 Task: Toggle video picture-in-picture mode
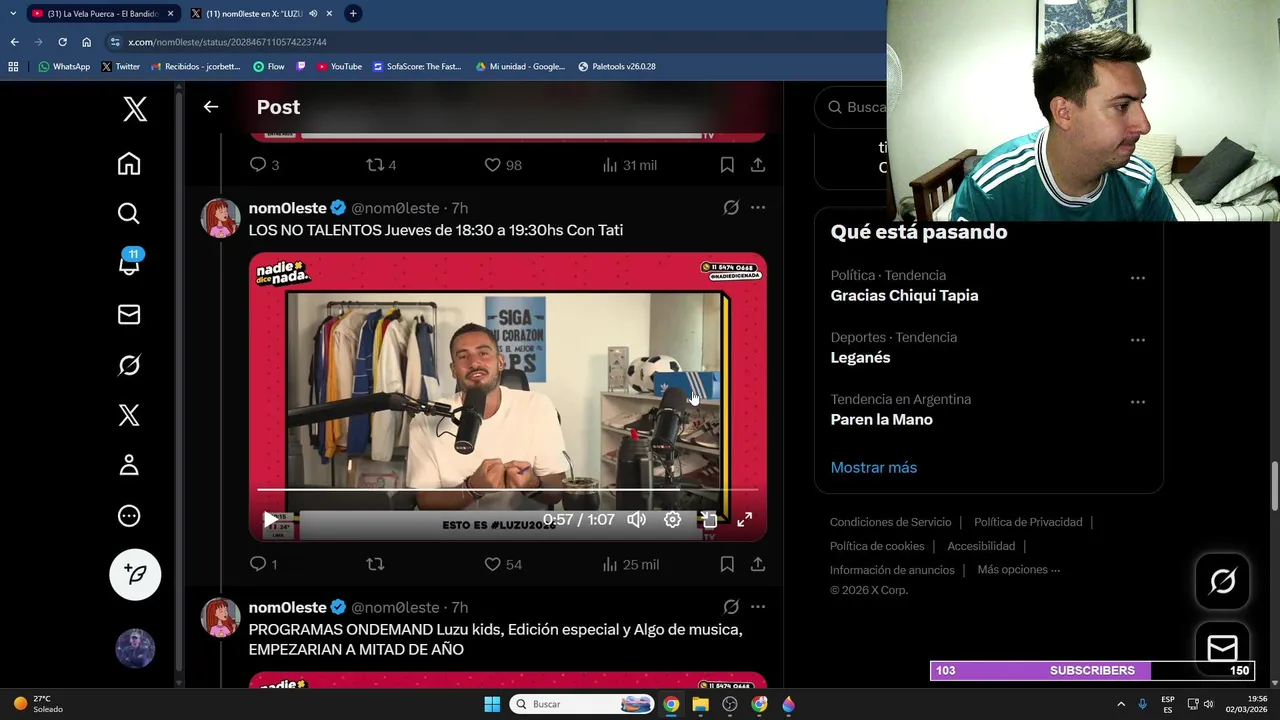coord(709,520)
